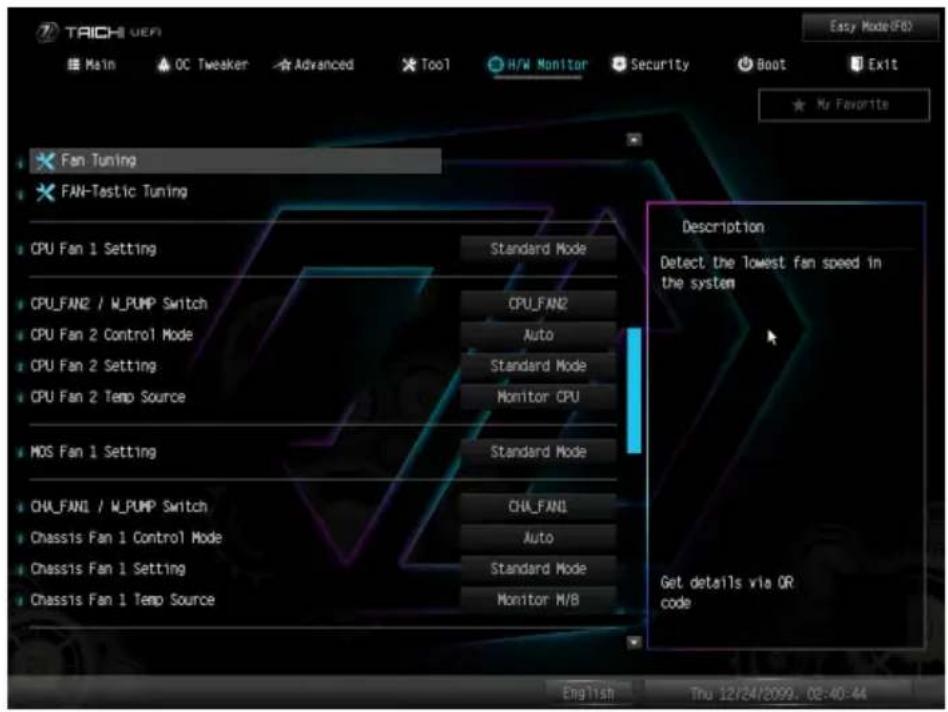Image resolution: width=948 pixels, height=712 pixels.
Task: Click the TAICHI UEFI logo
Action: (98, 32)
